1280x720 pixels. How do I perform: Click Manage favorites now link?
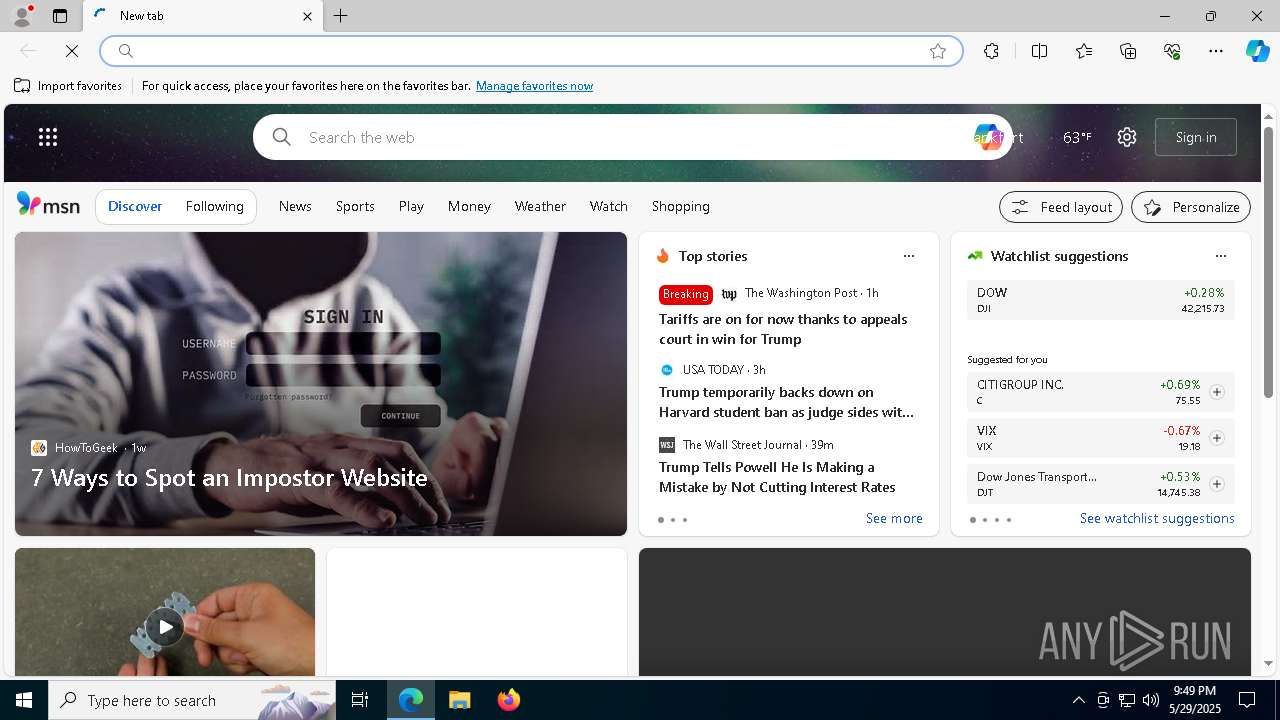[534, 86]
